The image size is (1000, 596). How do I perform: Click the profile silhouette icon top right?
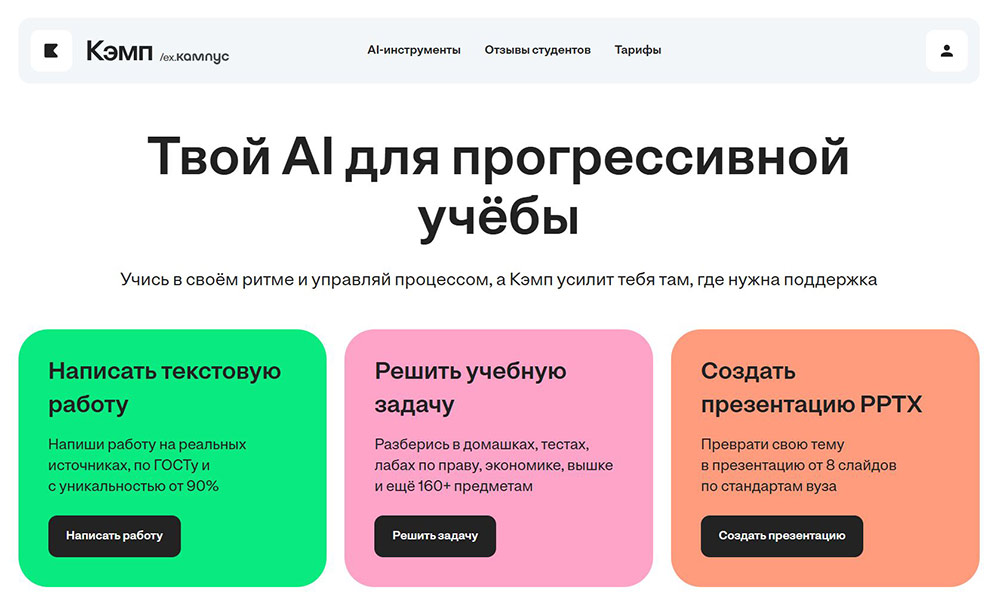coord(946,51)
